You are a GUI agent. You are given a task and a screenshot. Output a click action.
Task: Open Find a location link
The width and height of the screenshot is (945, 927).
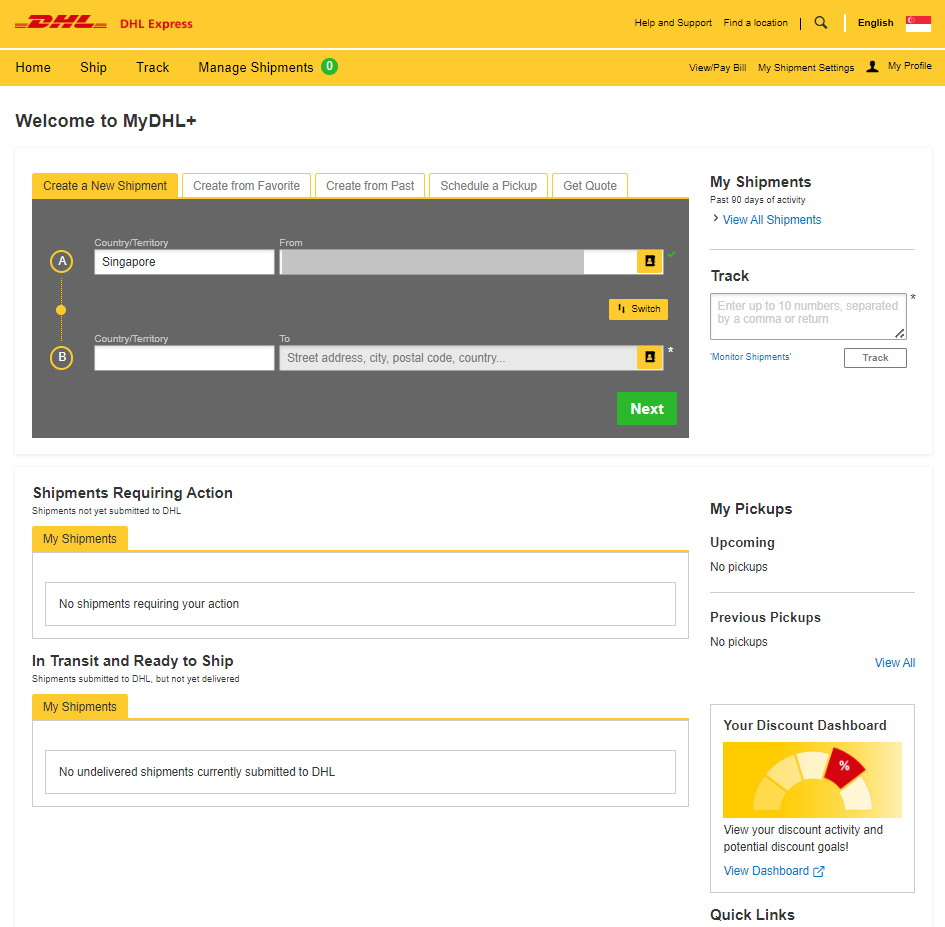(756, 23)
